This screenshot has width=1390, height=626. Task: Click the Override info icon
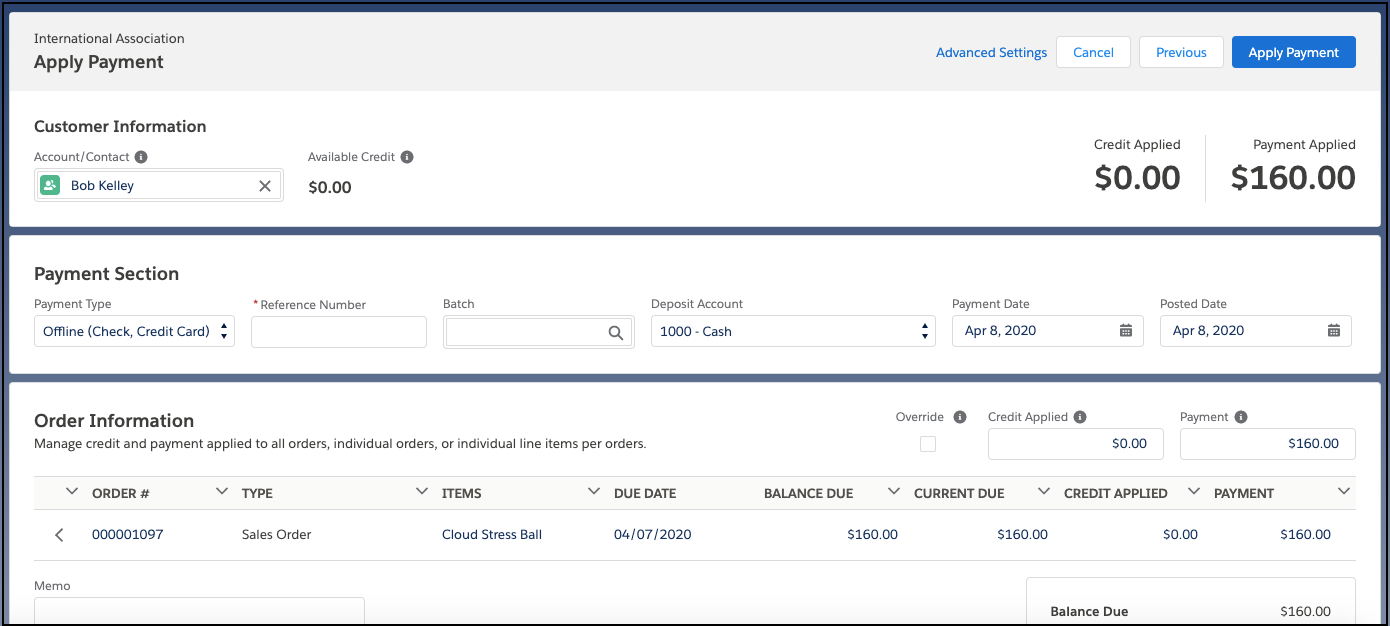pyautogui.click(x=959, y=417)
